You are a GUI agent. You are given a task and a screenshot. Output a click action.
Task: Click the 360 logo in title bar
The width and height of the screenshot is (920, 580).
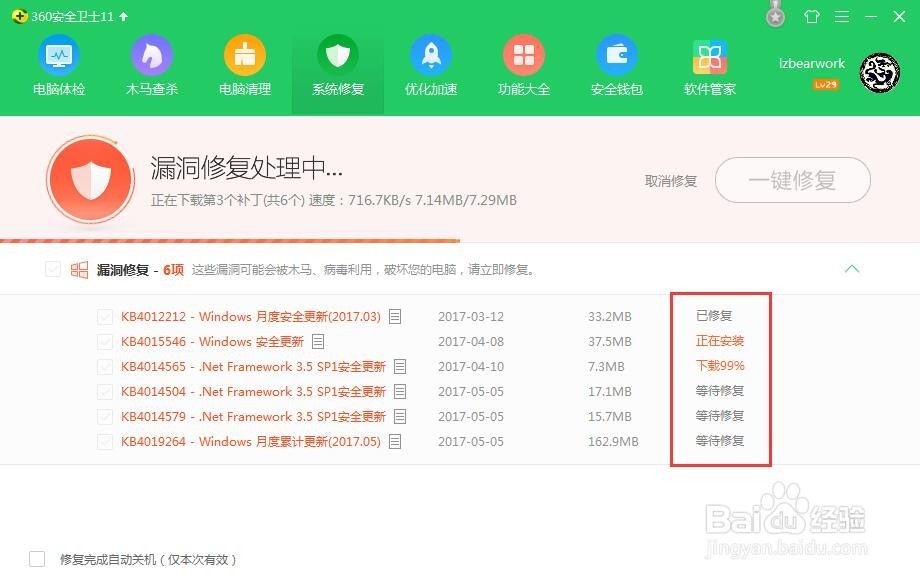click(19, 16)
